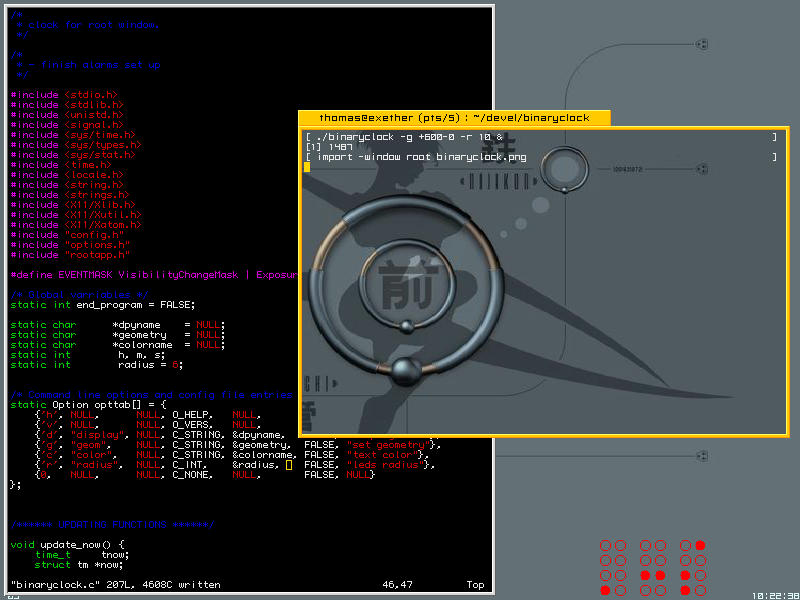Click the 'struct tm *now;' line
The image size is (800, 600).
[x=79, y=565]
